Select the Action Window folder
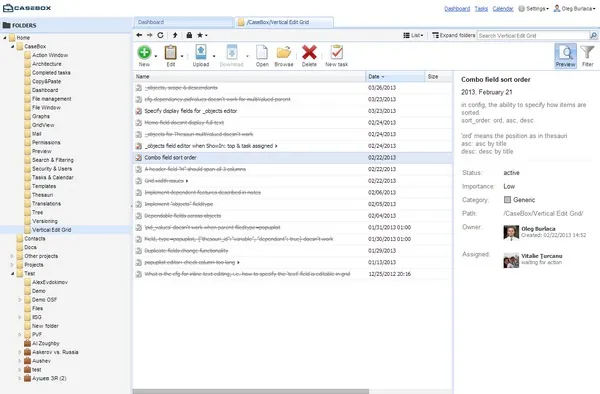600x394 pixels. pos(50,55)
